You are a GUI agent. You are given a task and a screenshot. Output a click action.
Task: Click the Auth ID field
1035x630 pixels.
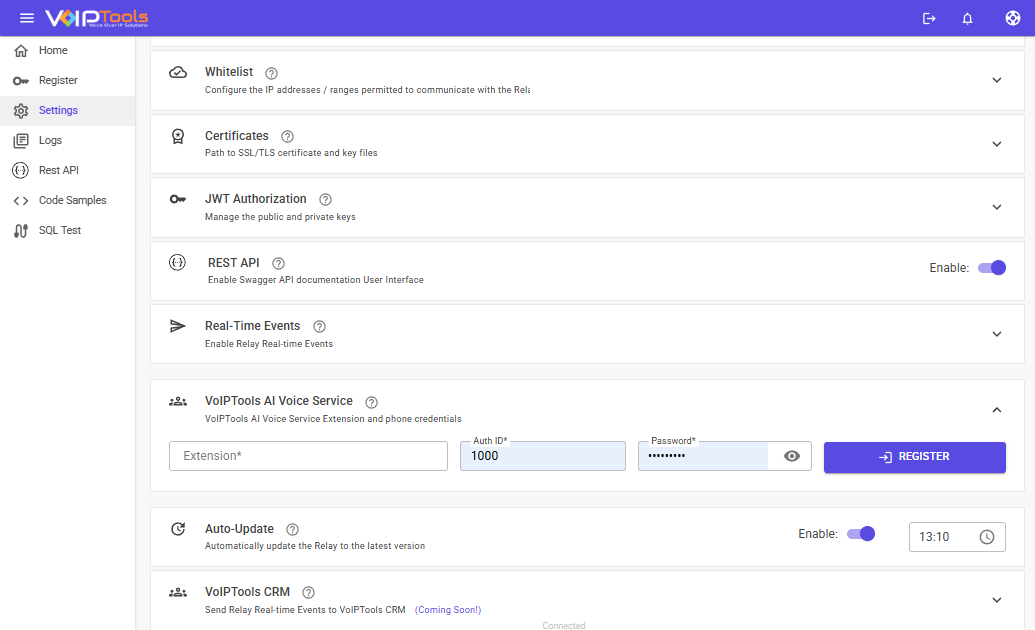542,456
